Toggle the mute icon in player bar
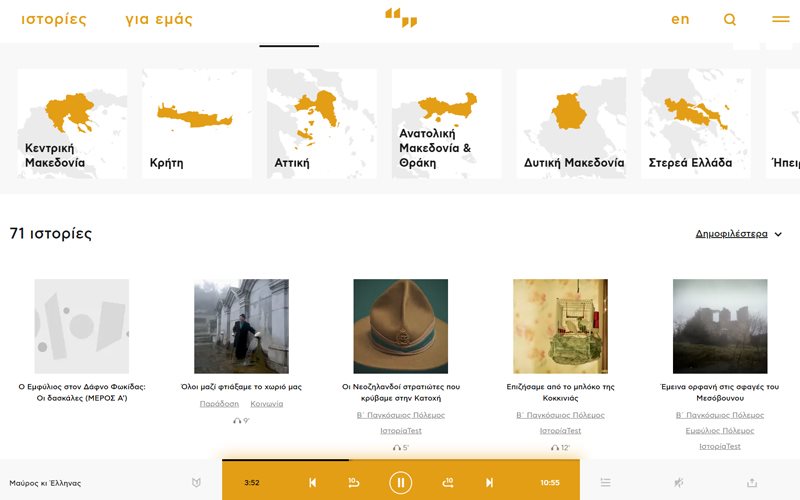This screenshot has height=500, width=800. (x=678, y=483)
